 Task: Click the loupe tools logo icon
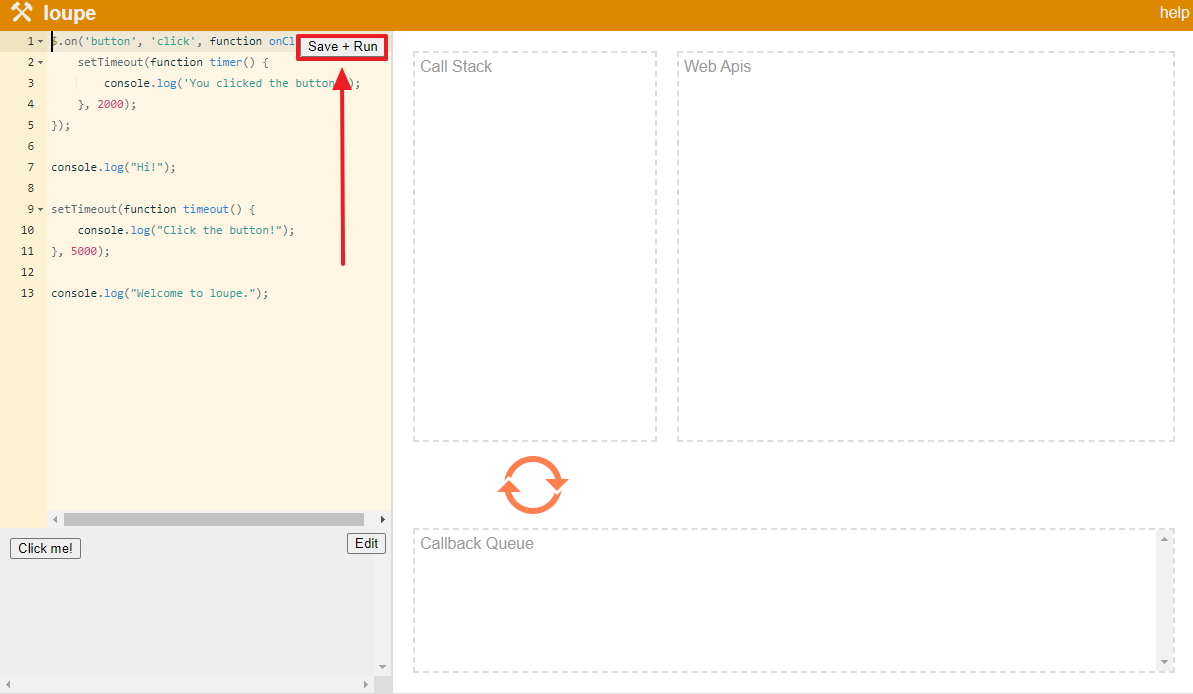point(21,13)
